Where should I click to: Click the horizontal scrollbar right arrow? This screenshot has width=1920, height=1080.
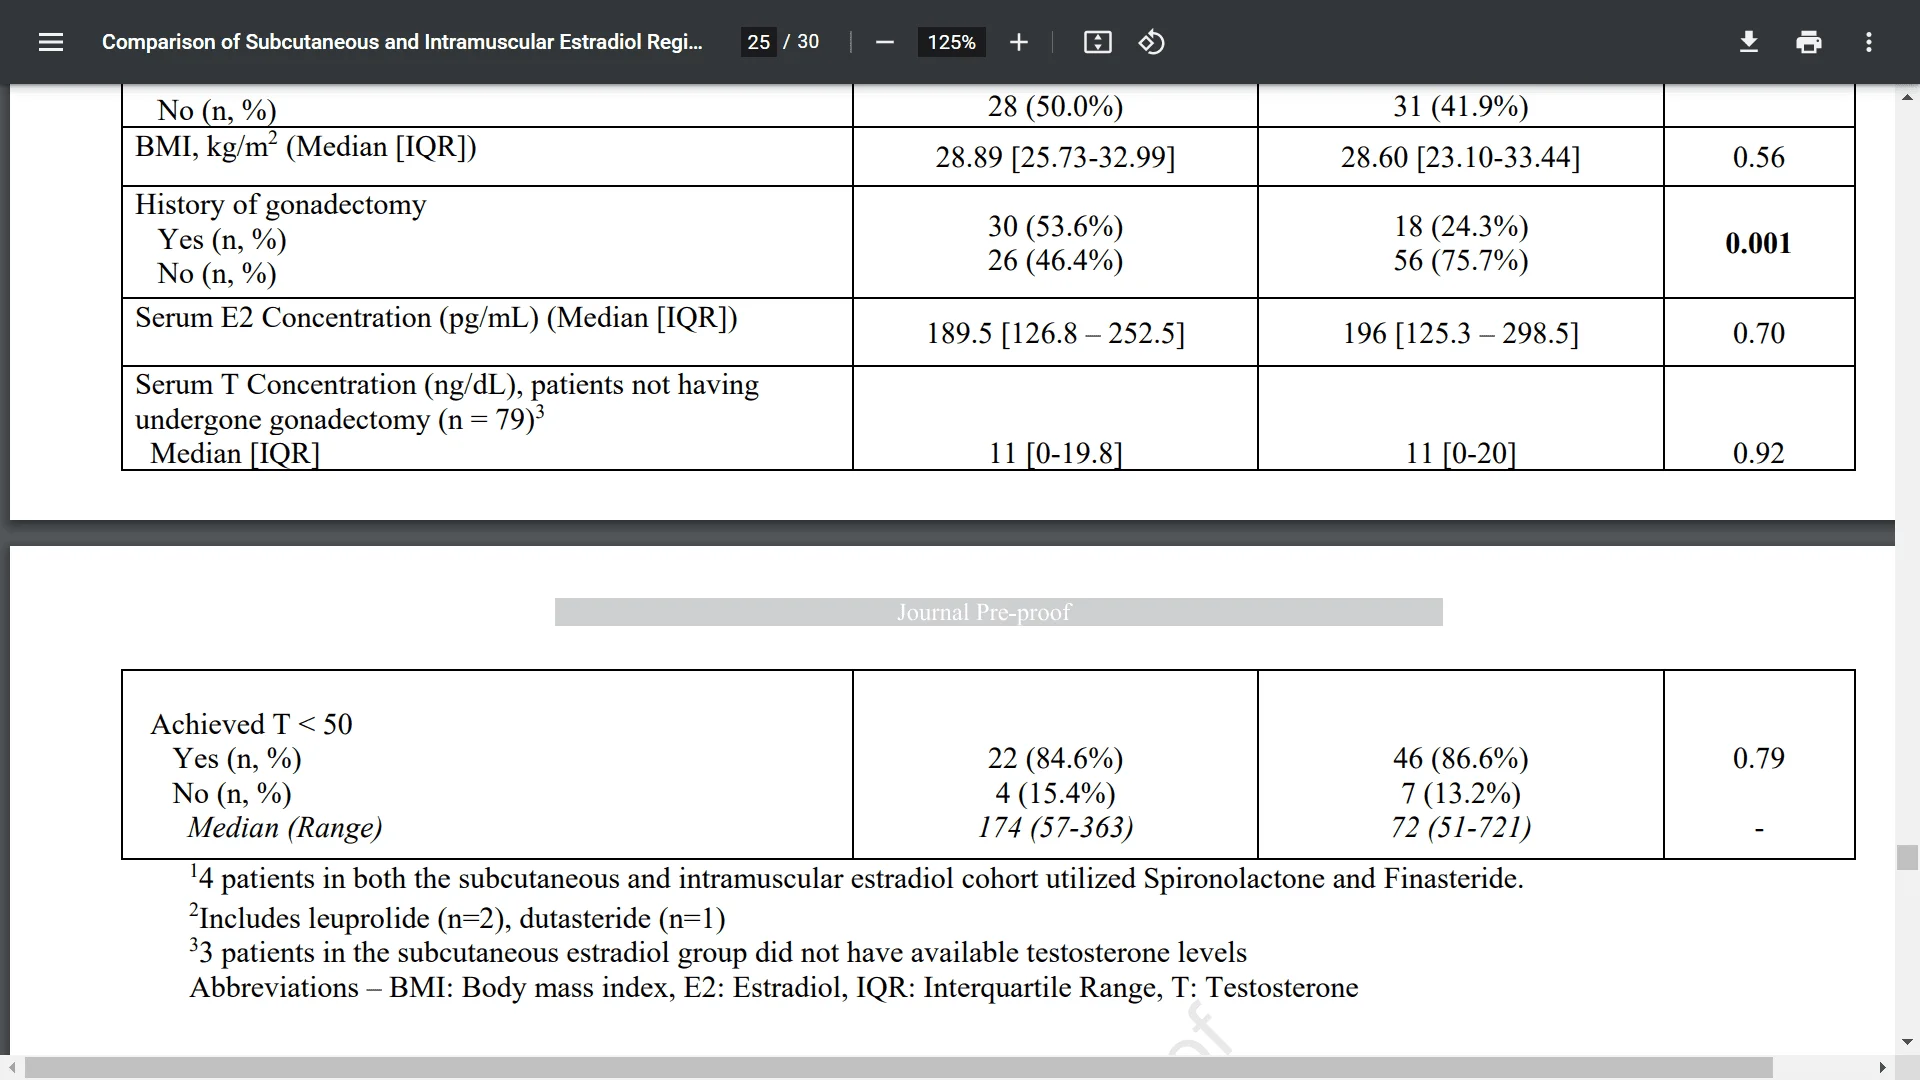[x=1883, y=1067]
